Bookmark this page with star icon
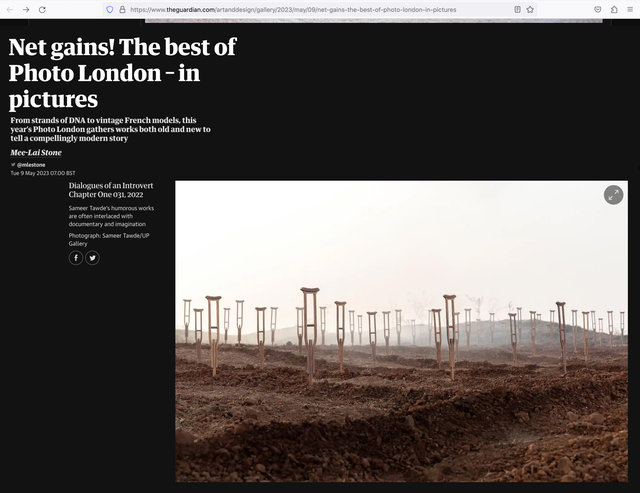 (x=530, y=9)
